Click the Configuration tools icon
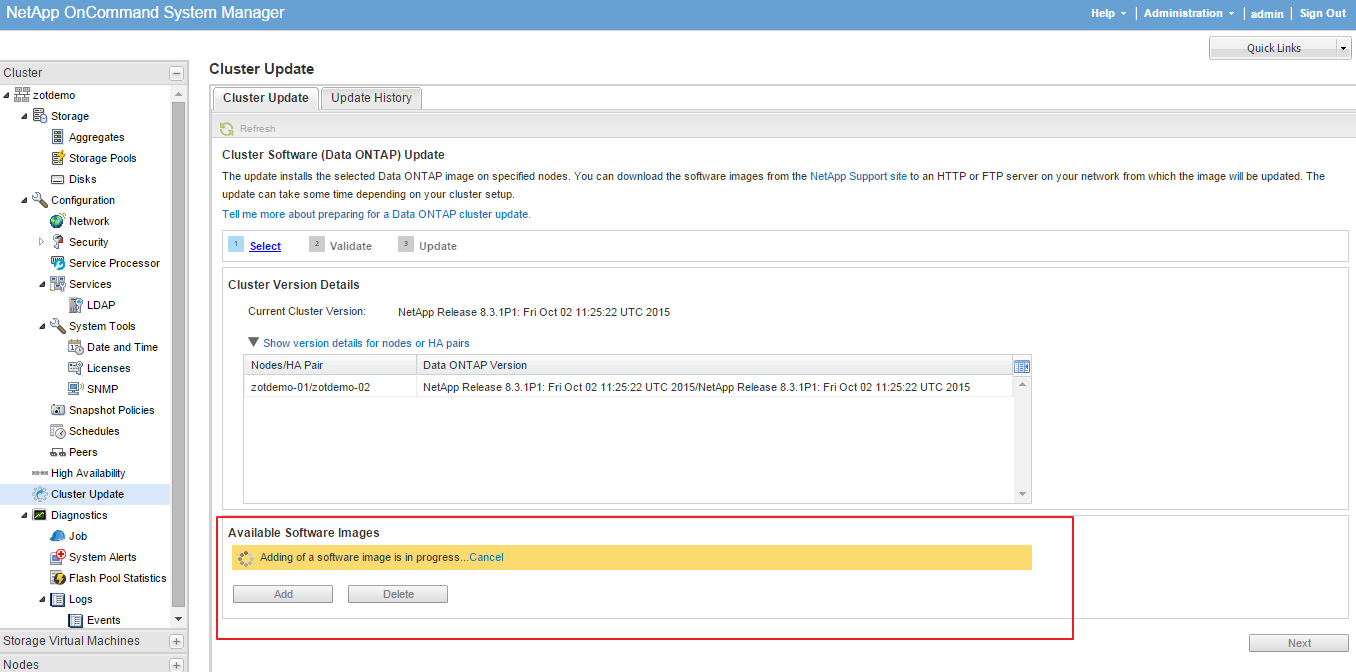 [x=40, y=200]
